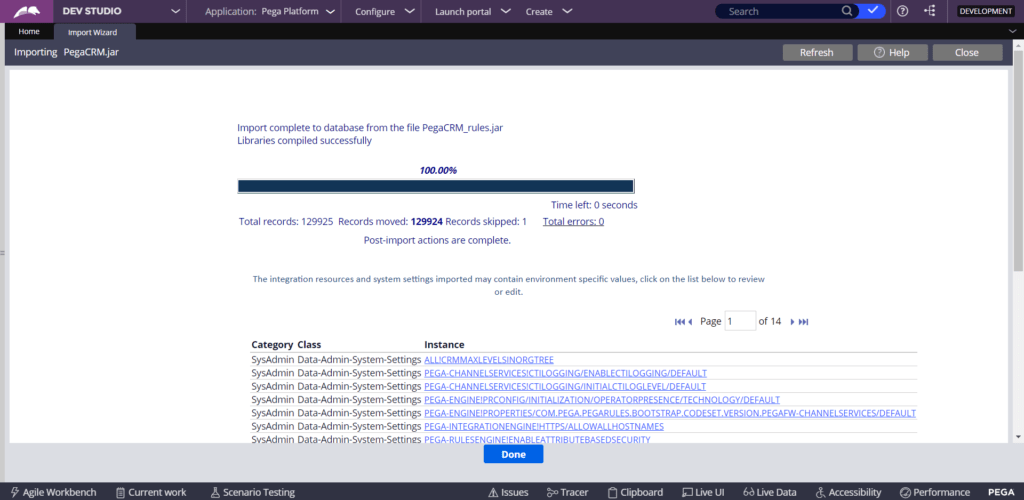Click the Records moved: 129924 text

pyautogui.click(x=391, y=221)
